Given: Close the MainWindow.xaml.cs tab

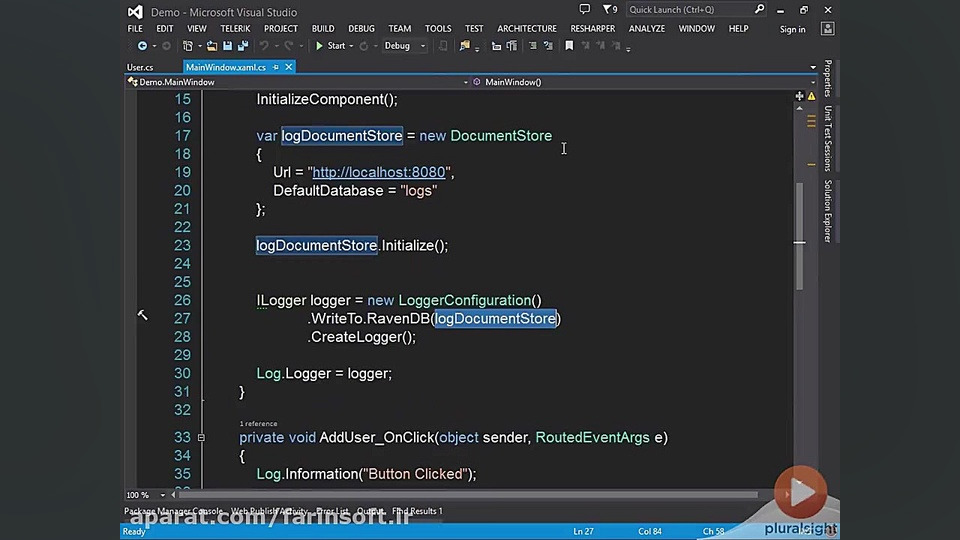Looking at the screenshot, I should 288,67.
